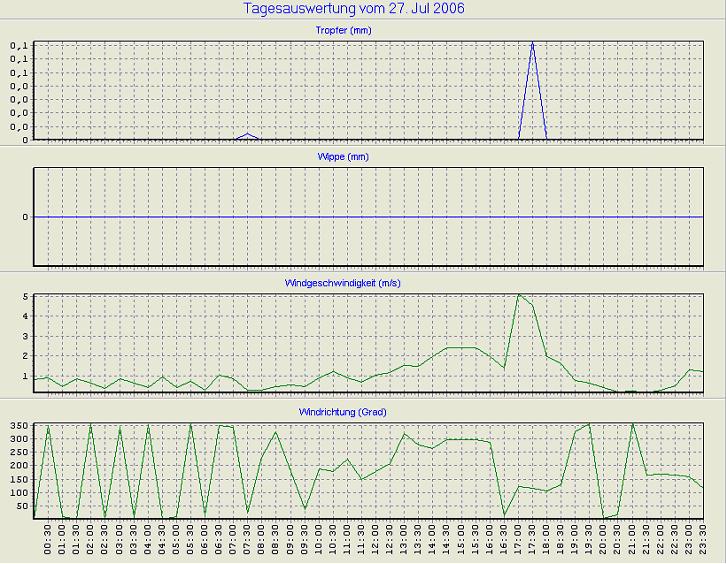Click the '50' wind direction axis label
The image size is (726, 564).
coord(21,506)
